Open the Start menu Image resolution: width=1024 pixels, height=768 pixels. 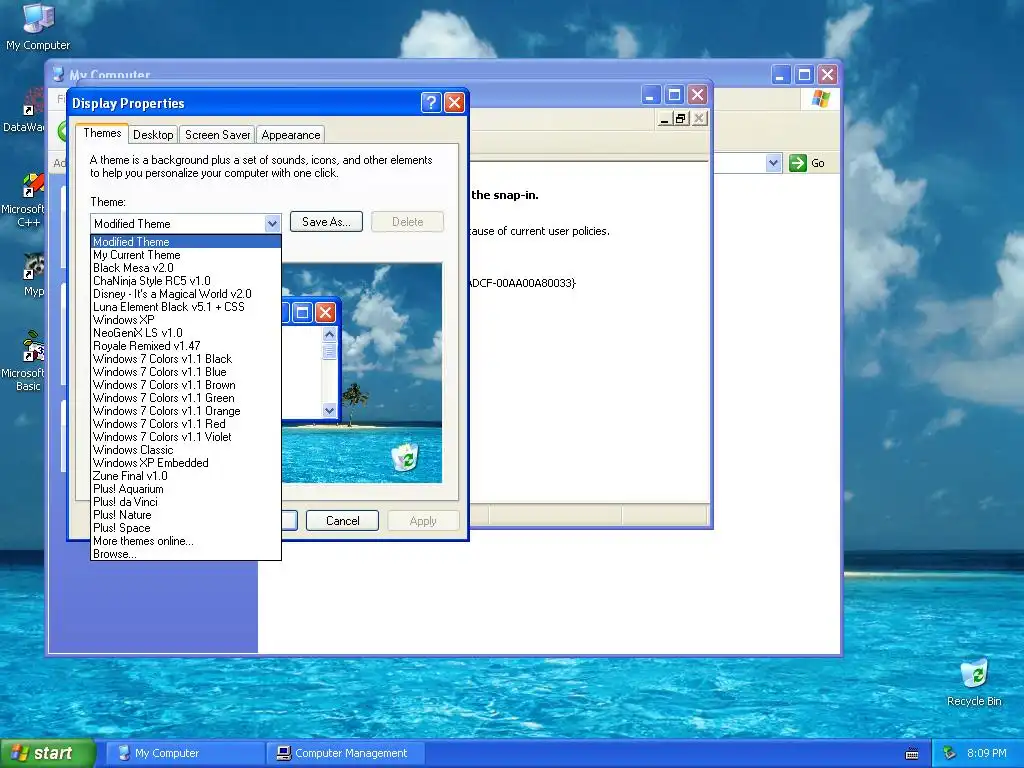coord(48,753)
